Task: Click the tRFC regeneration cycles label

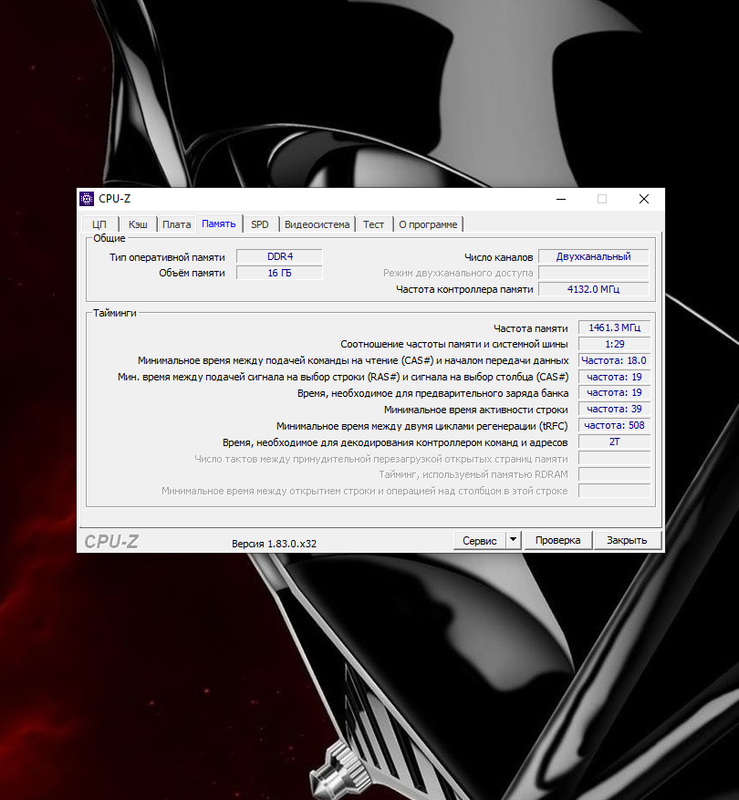Action: tap(422, 426)
